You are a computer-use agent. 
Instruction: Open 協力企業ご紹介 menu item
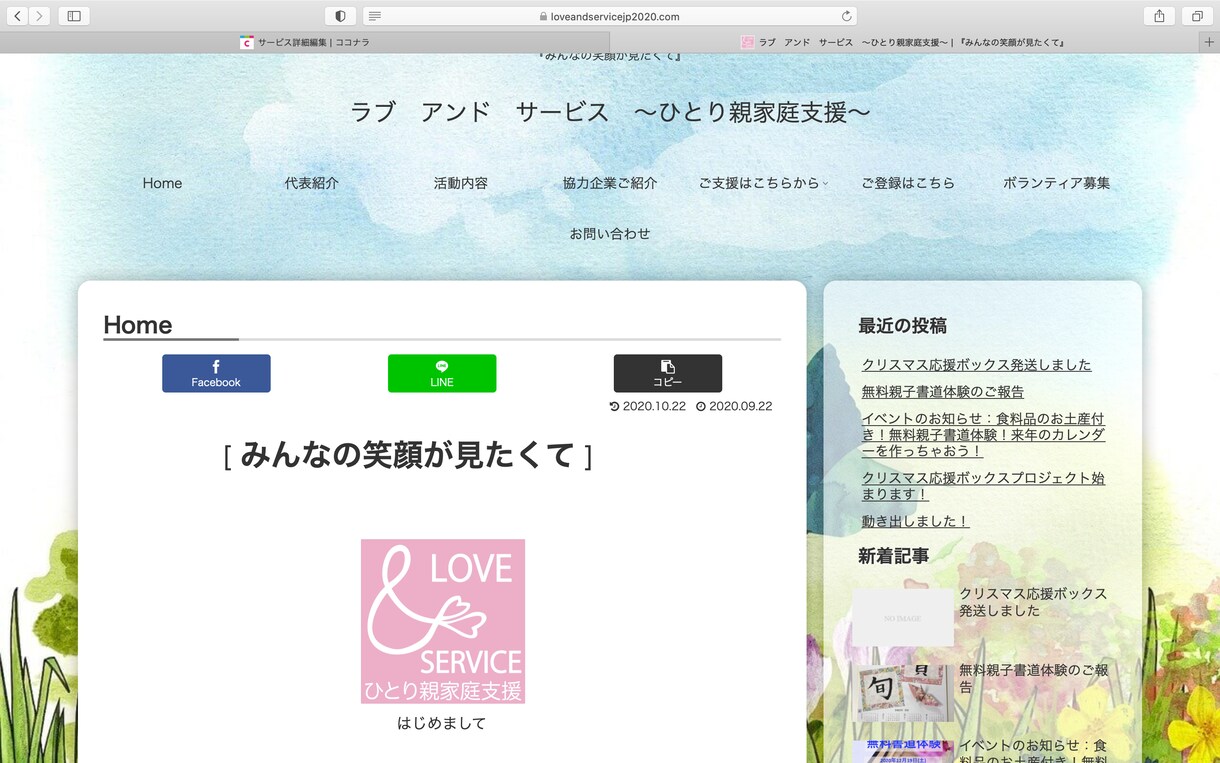pyautogui.click(x=610, y=183)
